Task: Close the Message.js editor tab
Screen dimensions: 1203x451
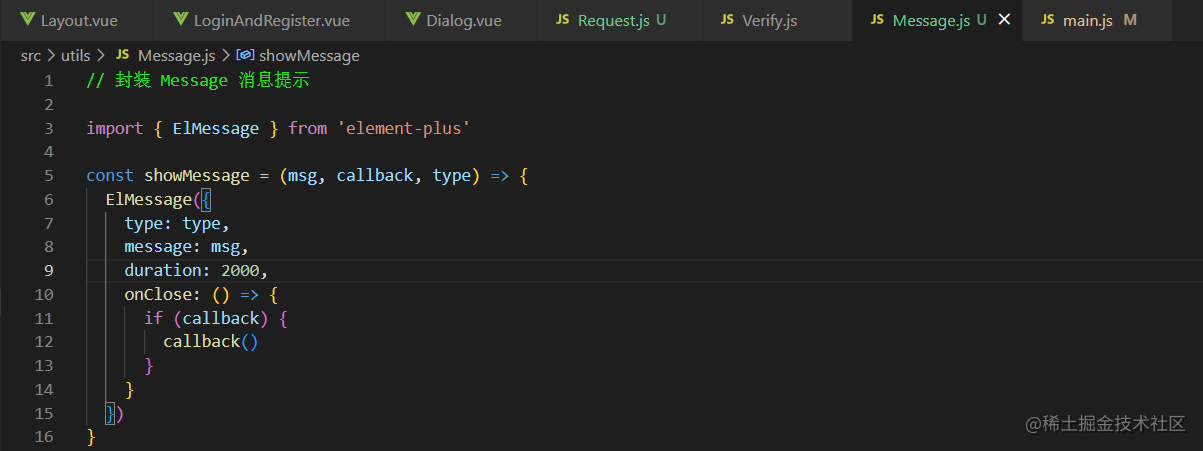Action: click(x=1005, y=20)
